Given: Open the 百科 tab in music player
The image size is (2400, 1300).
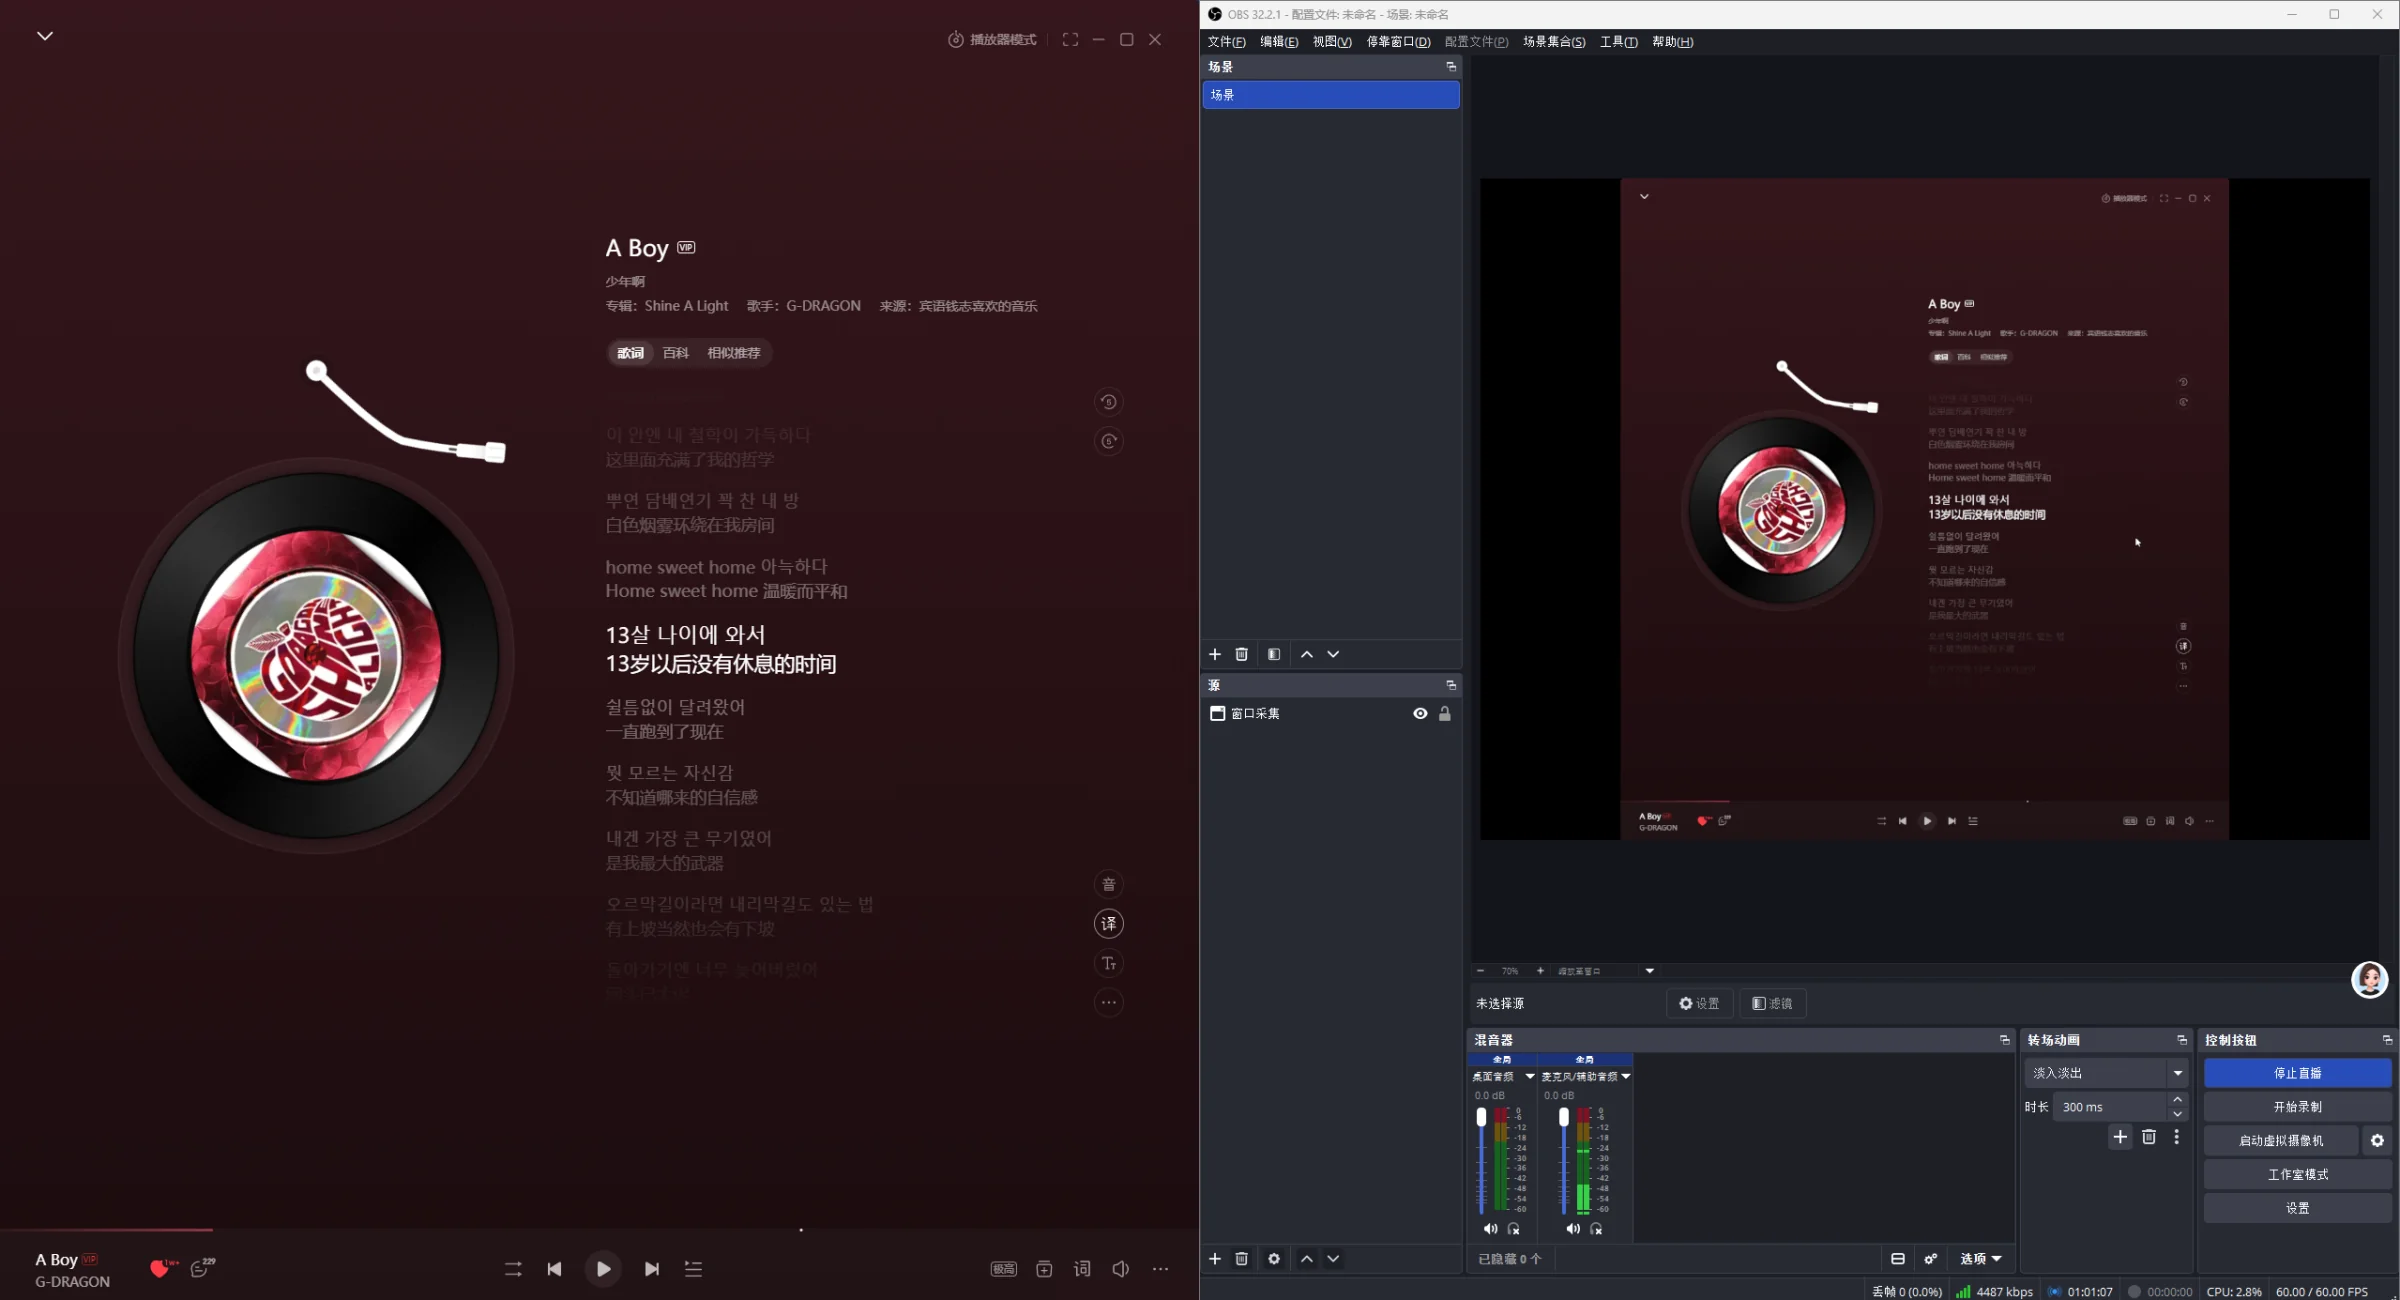Looking at the screenshot, I should point(675,352).
